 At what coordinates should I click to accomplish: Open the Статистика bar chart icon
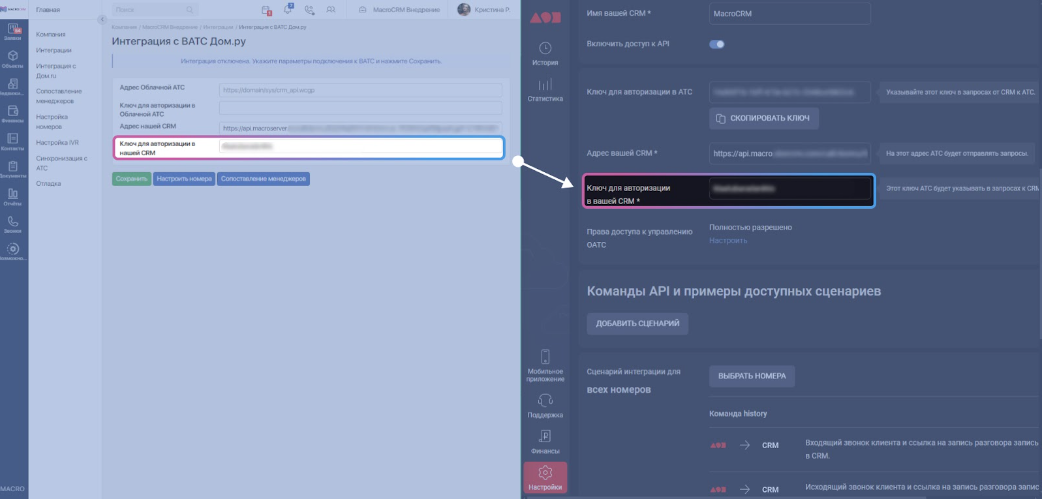545,90
